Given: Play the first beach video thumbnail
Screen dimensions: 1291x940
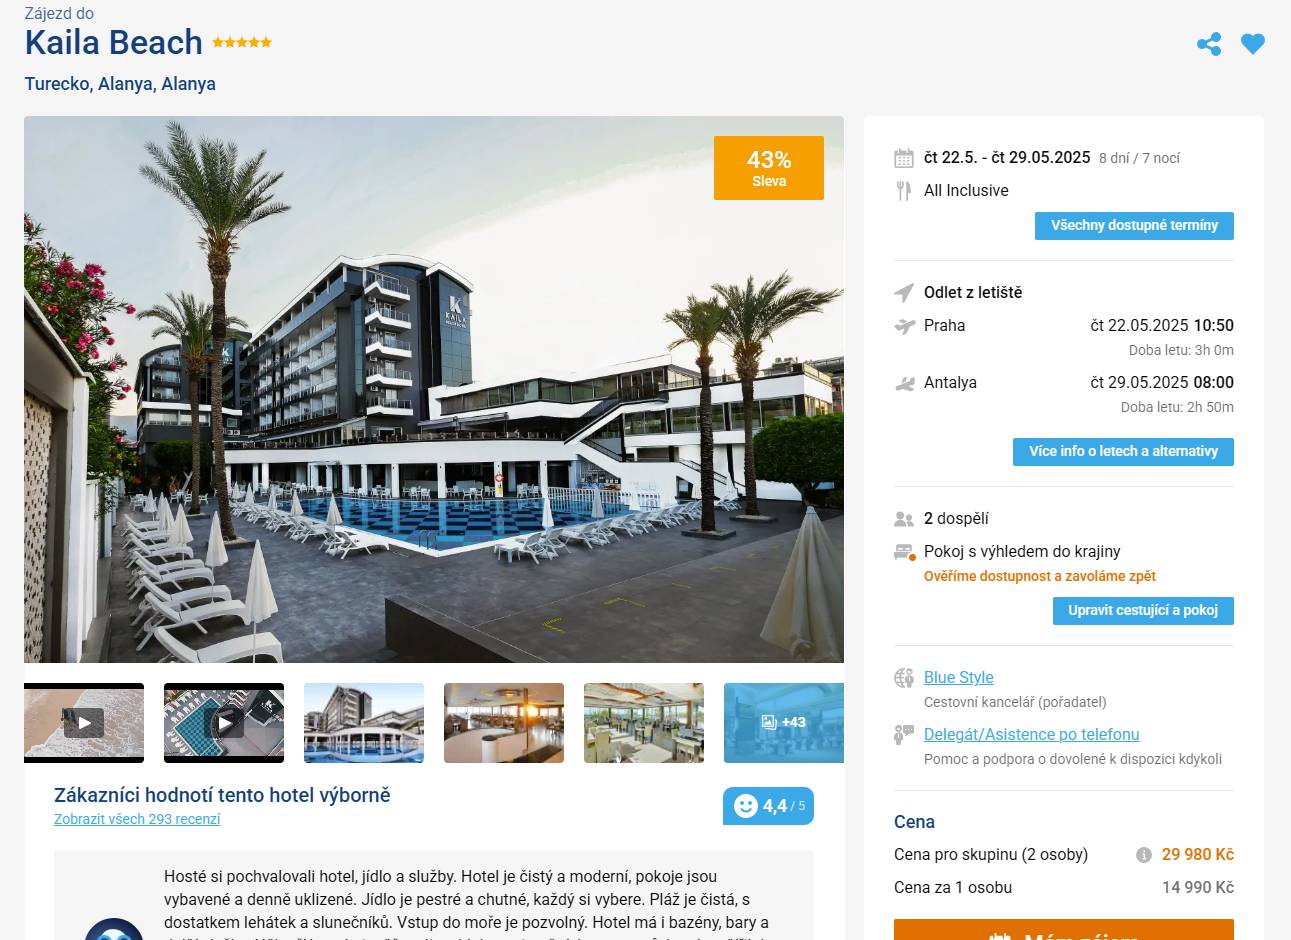Looking at the screenshot, I should coord(84,723).
